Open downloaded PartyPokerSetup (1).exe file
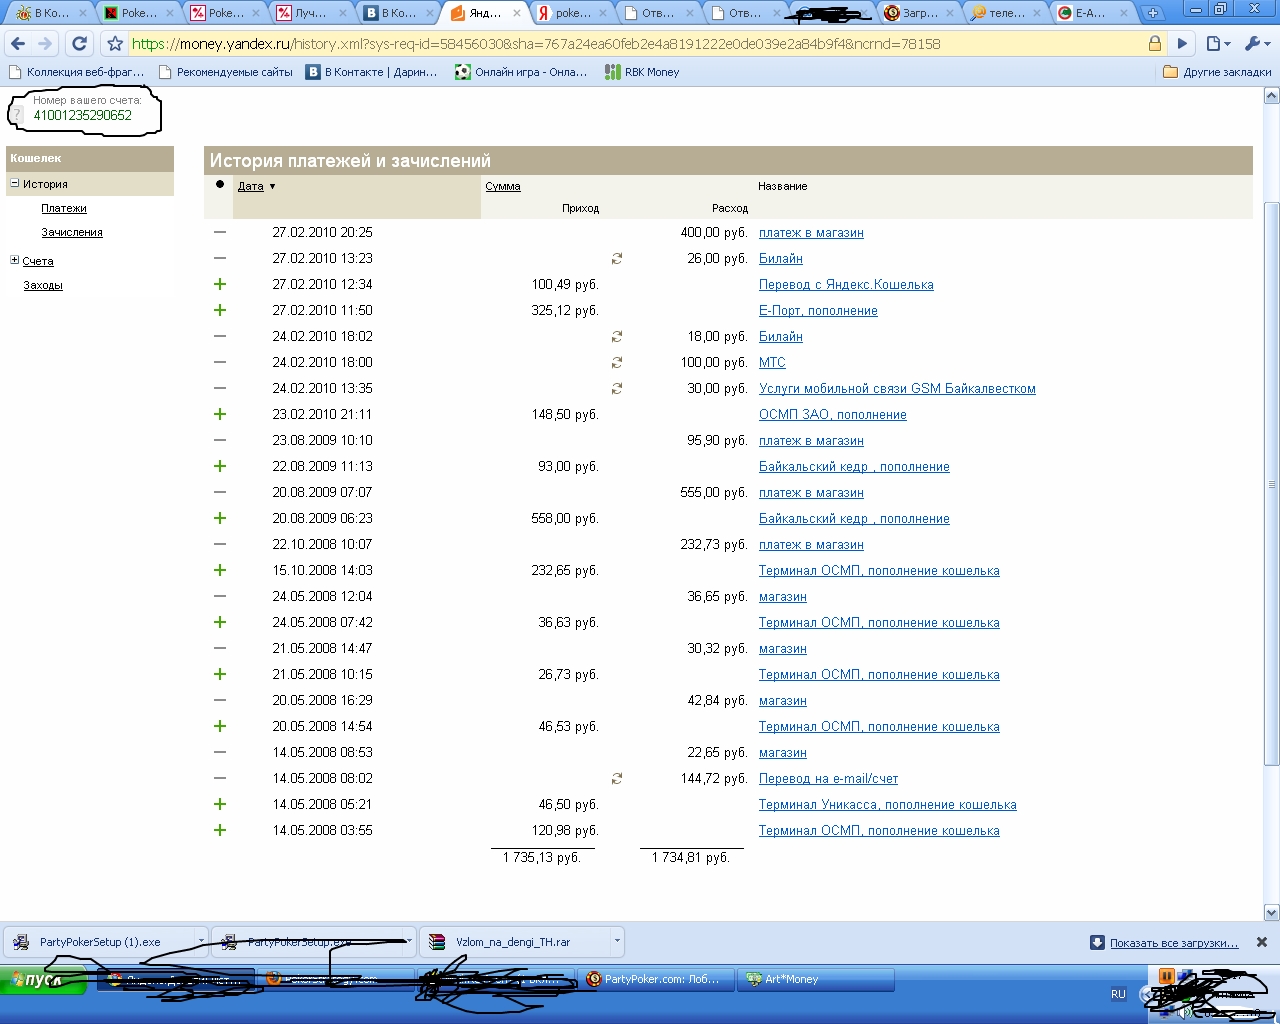This screenshot has width=1280, height=1024. (100, 942)
